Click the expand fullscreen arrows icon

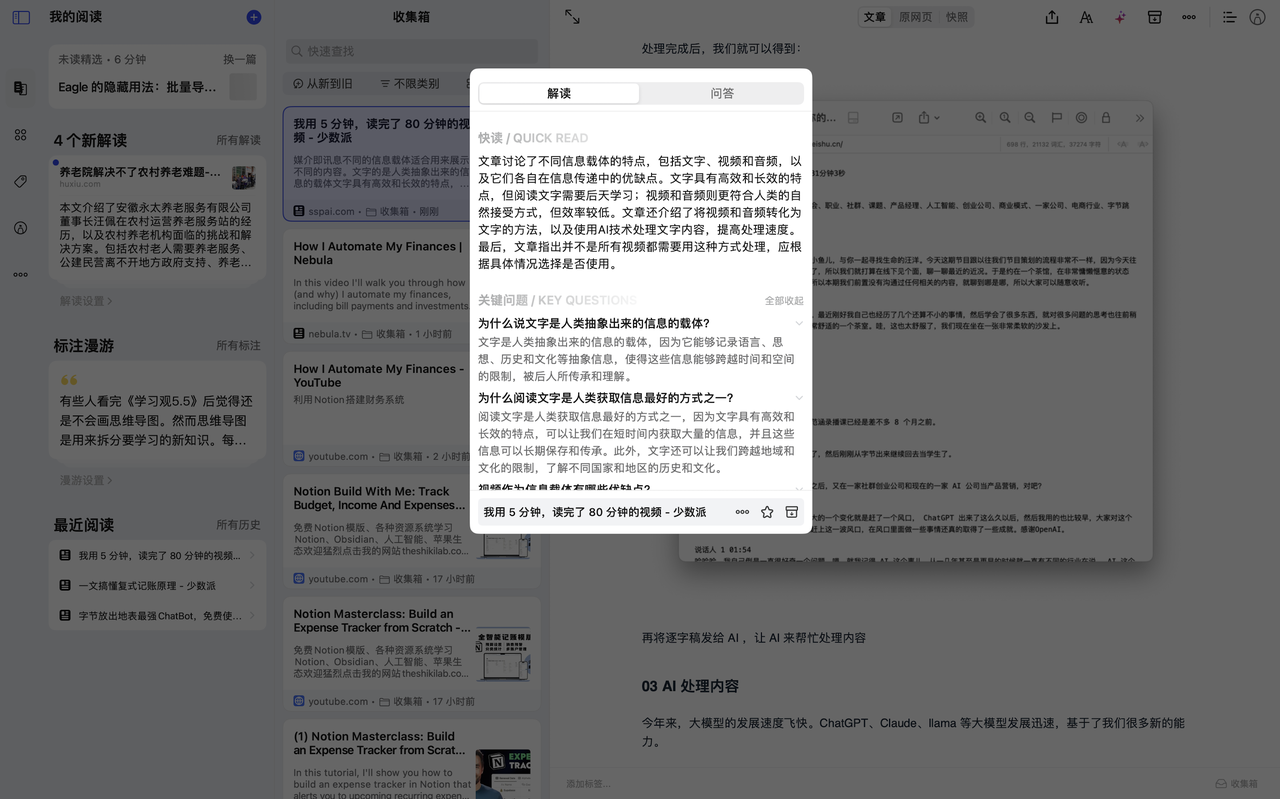click(x=572, y=17)
